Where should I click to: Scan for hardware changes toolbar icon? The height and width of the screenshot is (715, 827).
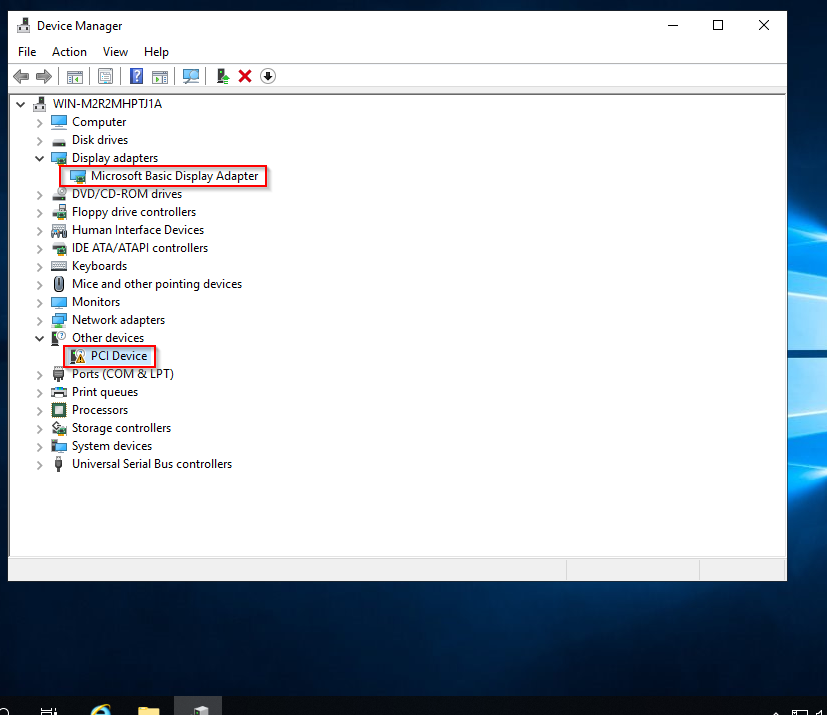pos(191,76)
